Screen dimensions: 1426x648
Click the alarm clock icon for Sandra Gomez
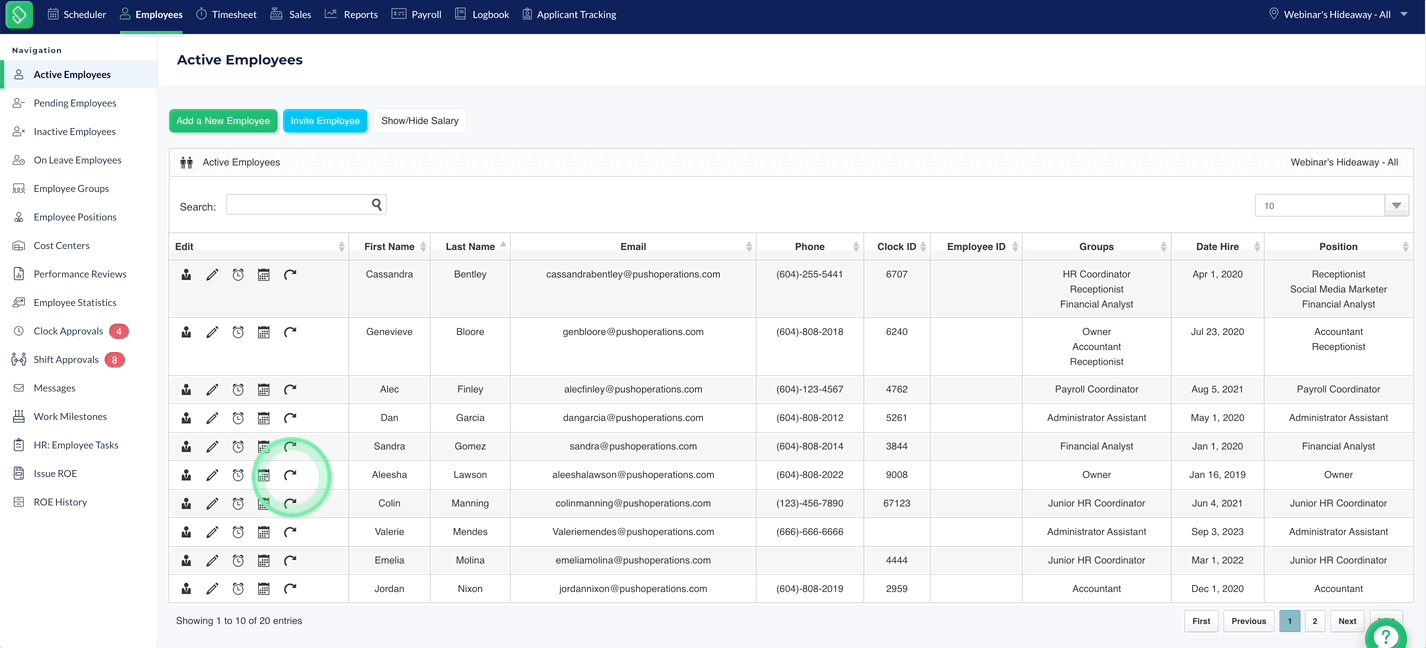click(x=238, y=447)
